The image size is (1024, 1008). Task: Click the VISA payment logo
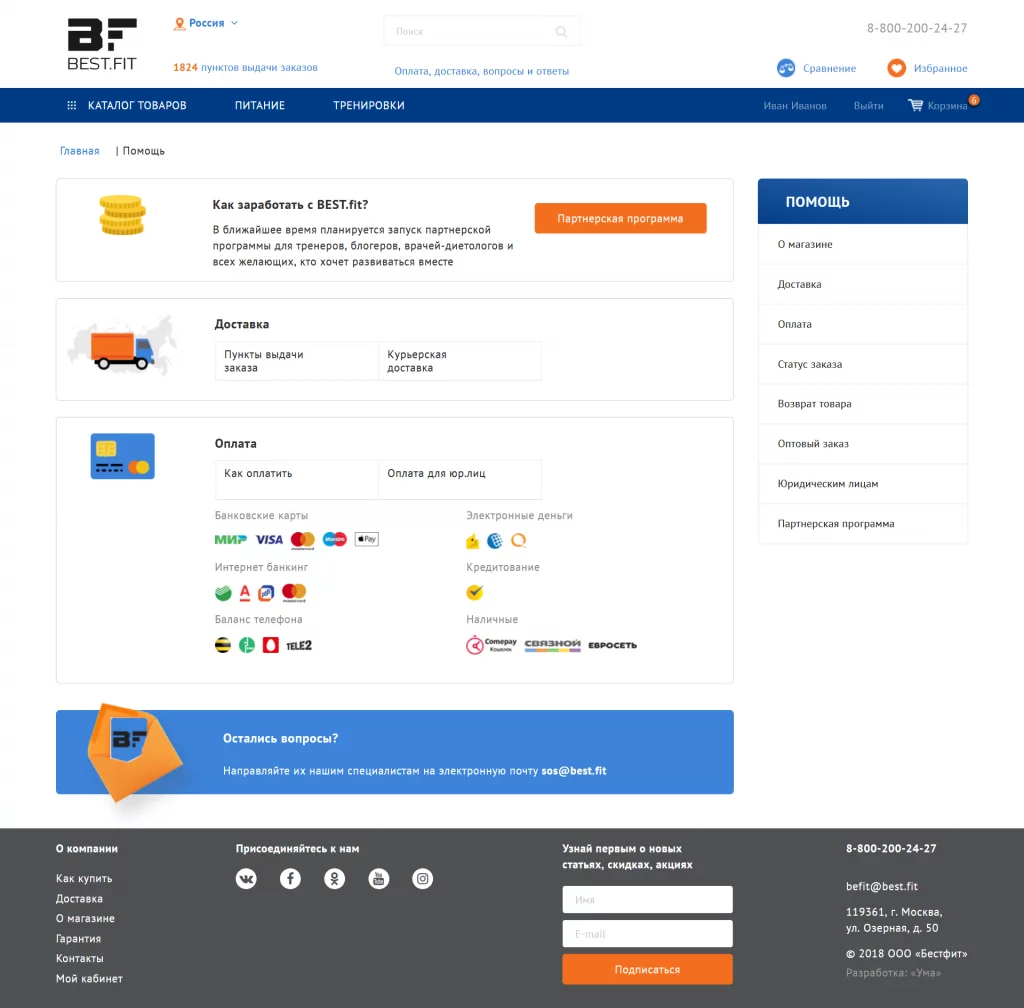tap(269, 540)
